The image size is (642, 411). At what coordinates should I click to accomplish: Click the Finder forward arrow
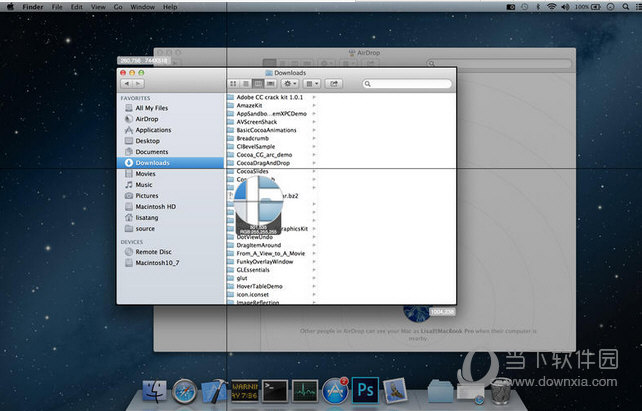pos(138,84)
